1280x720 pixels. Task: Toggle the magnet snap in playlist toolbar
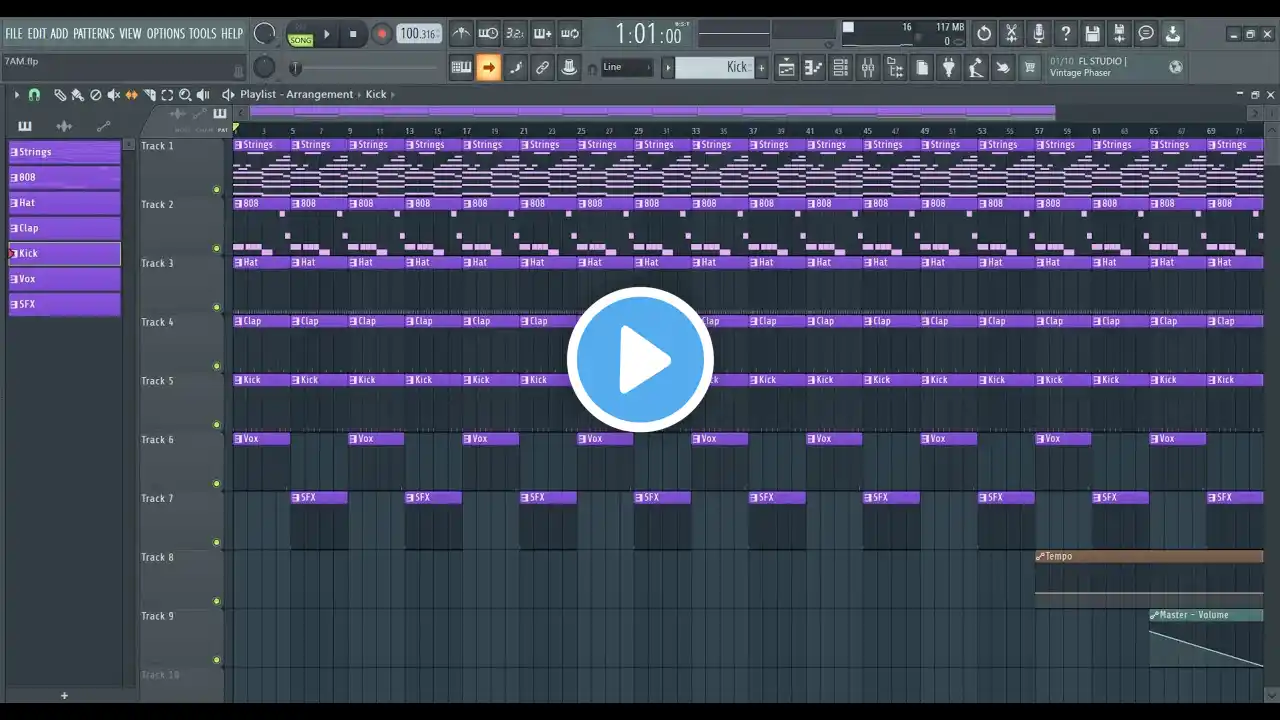tap(34, 95)
